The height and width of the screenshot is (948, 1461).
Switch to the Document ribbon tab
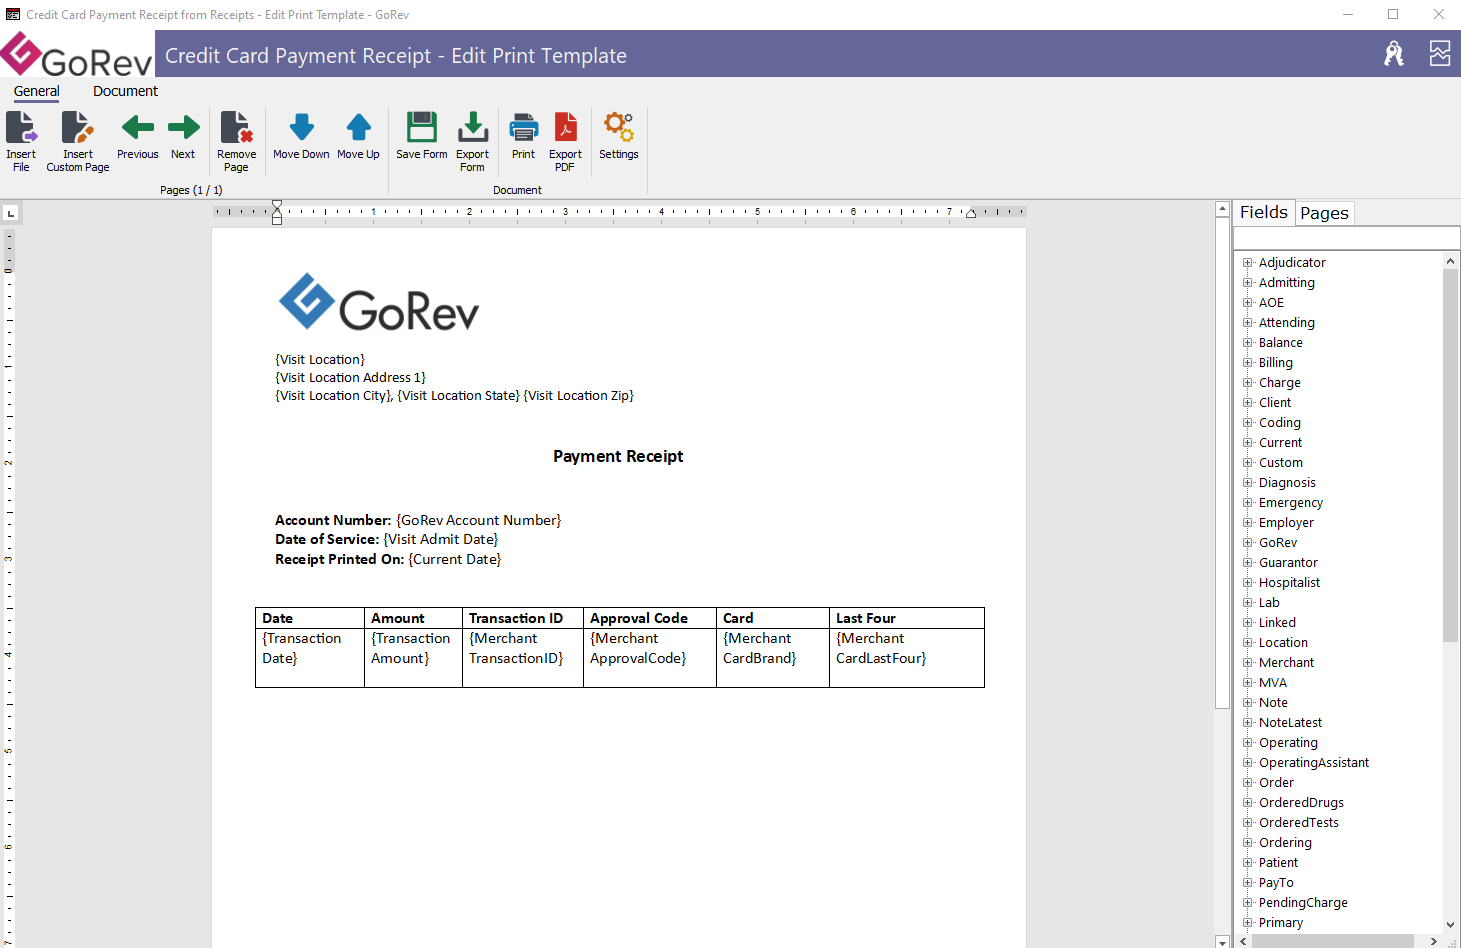click(x=125, y=91)
